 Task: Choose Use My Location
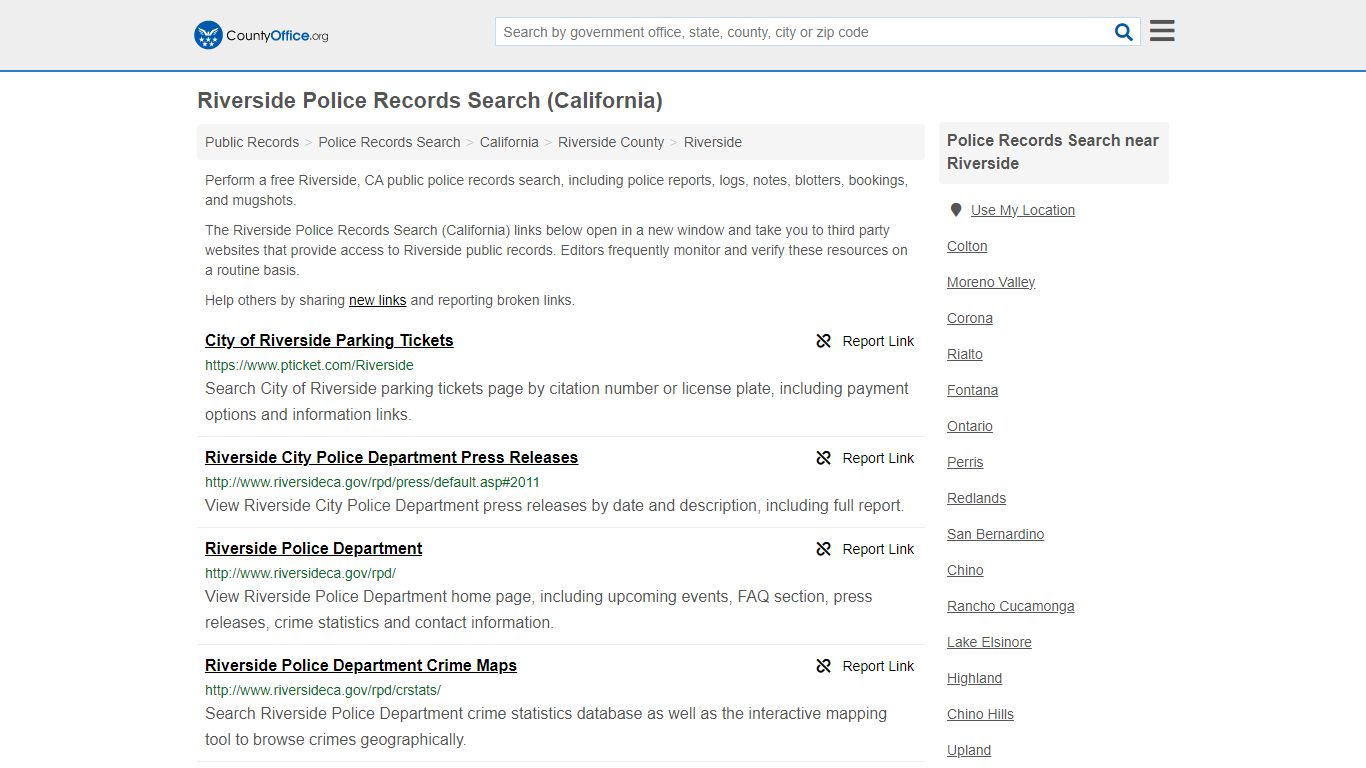1023,210
